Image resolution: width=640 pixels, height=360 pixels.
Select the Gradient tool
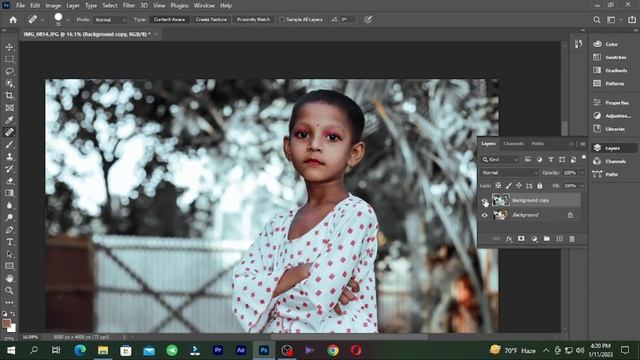pos(9,193)
